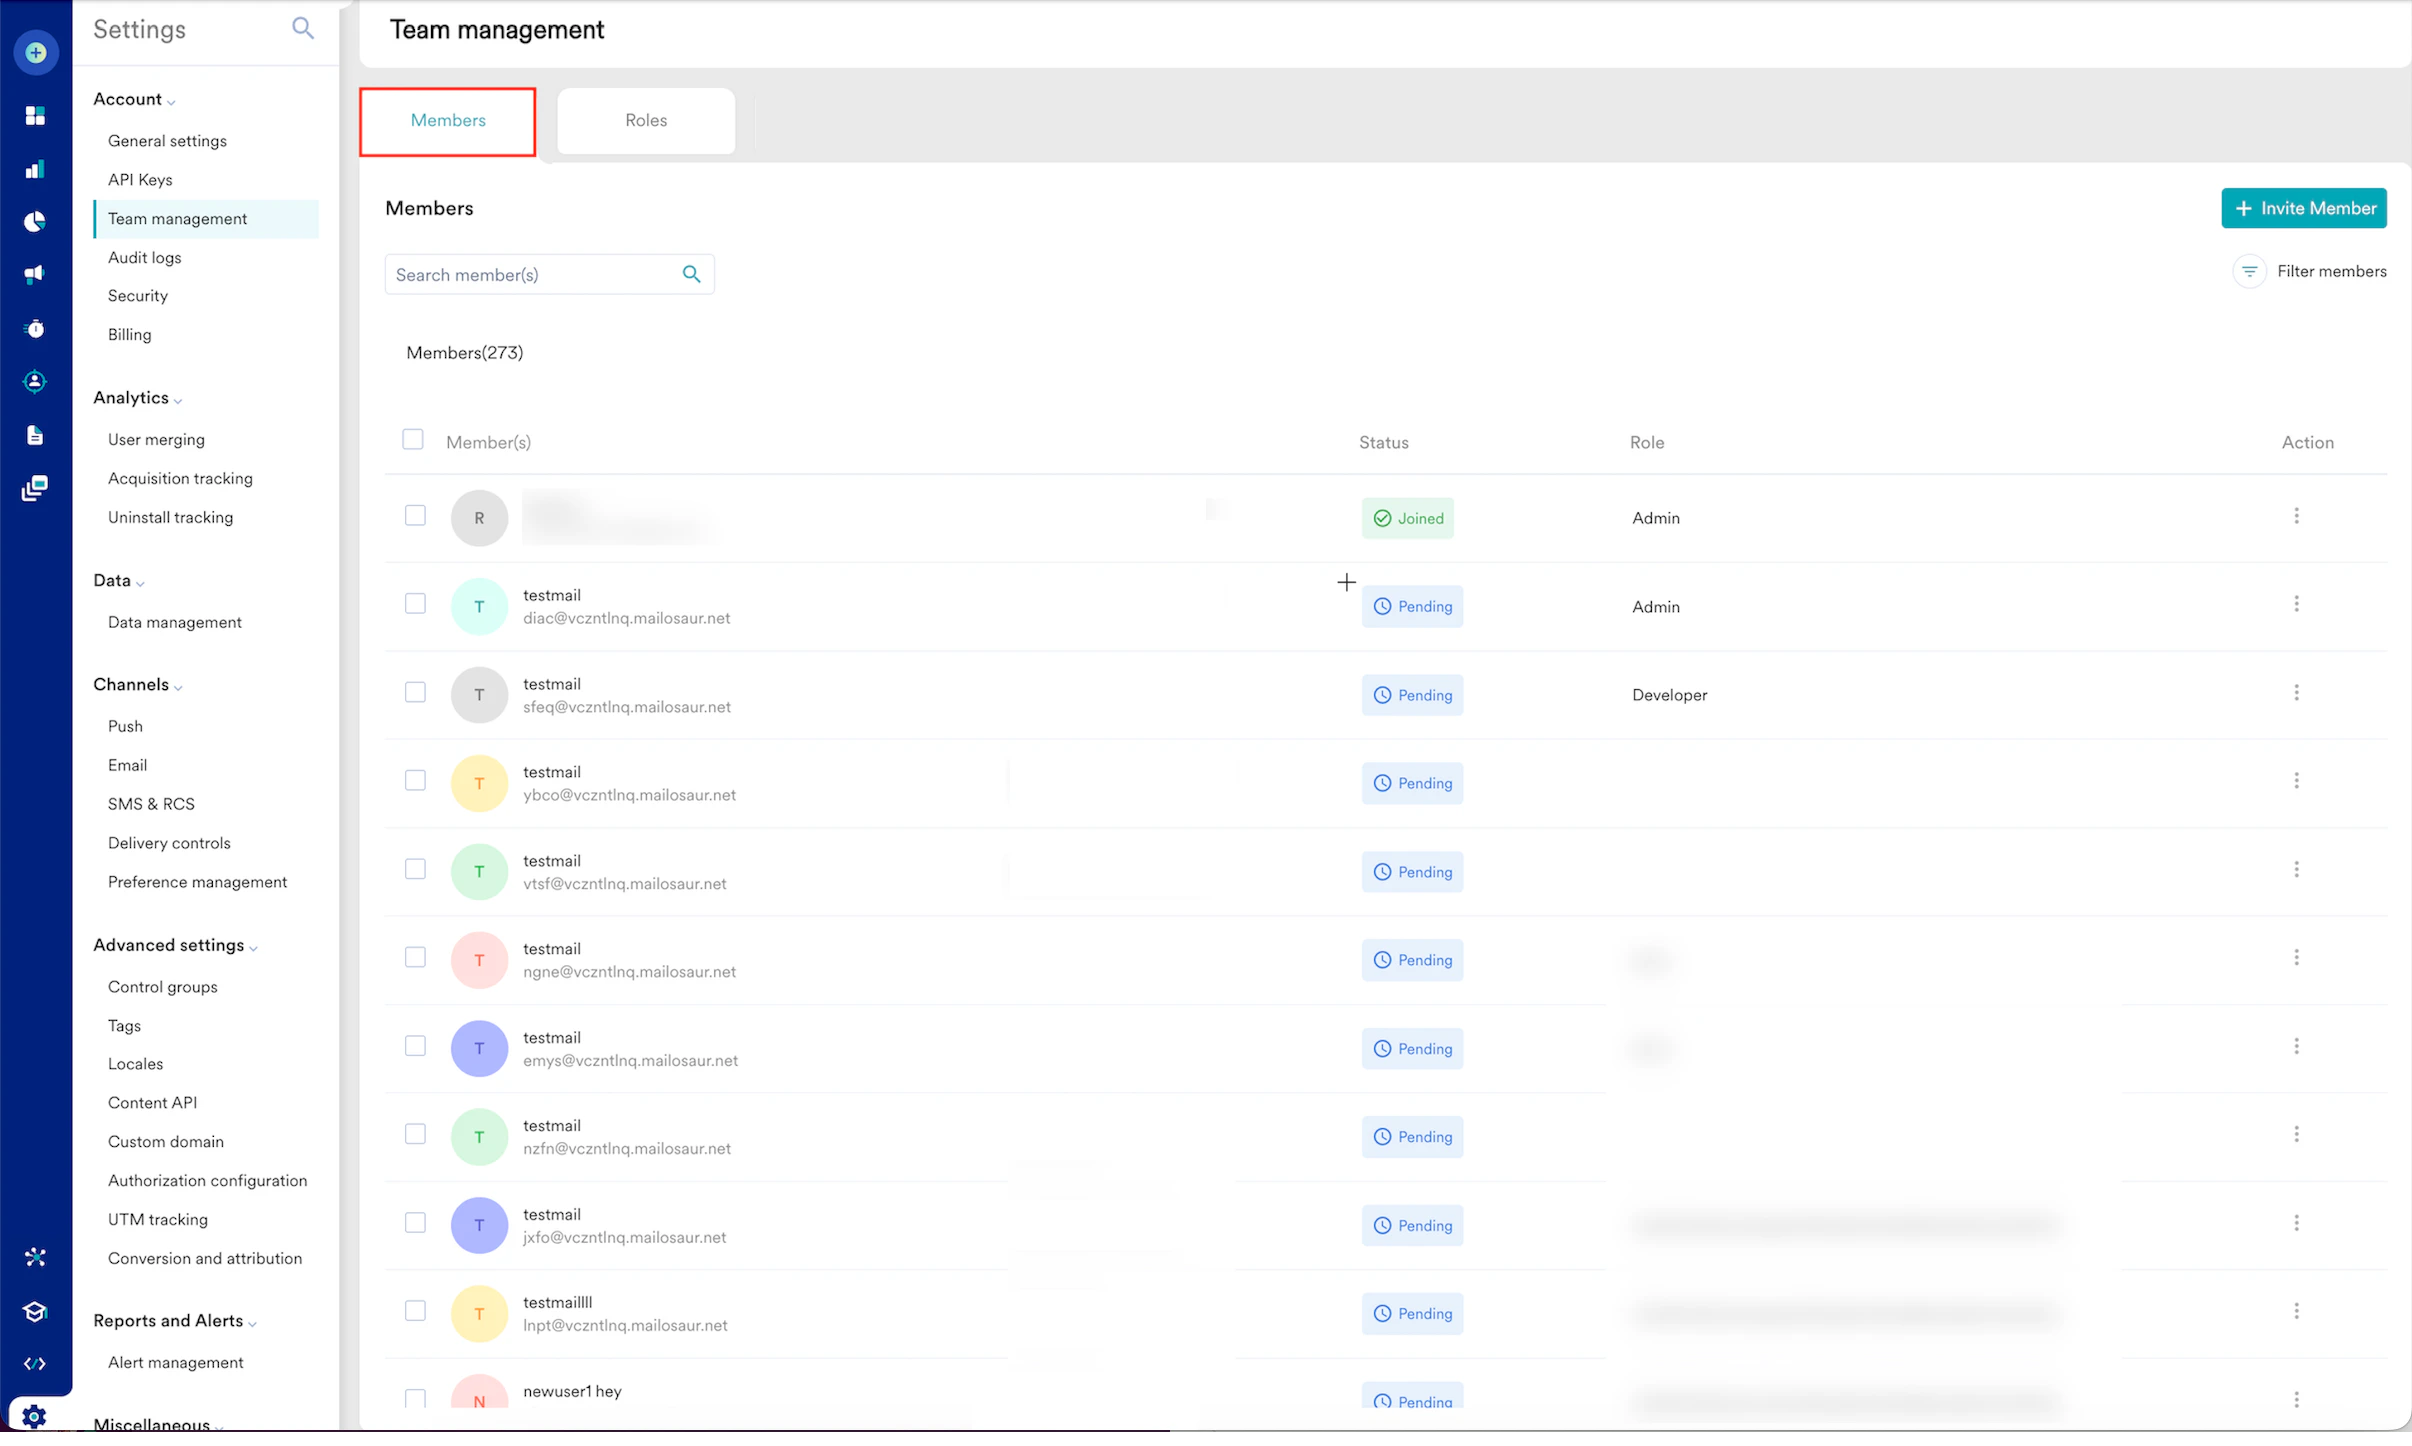Open the bar chart analytics icon
This screenshot has width=2412, height=1446.
35,169
